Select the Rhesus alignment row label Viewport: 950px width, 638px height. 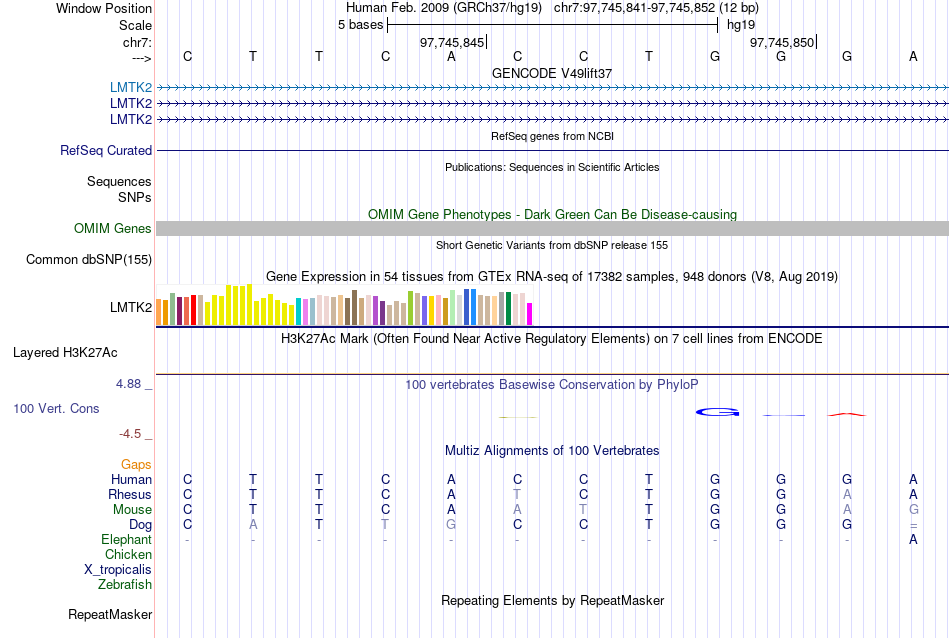pos(130,494)
